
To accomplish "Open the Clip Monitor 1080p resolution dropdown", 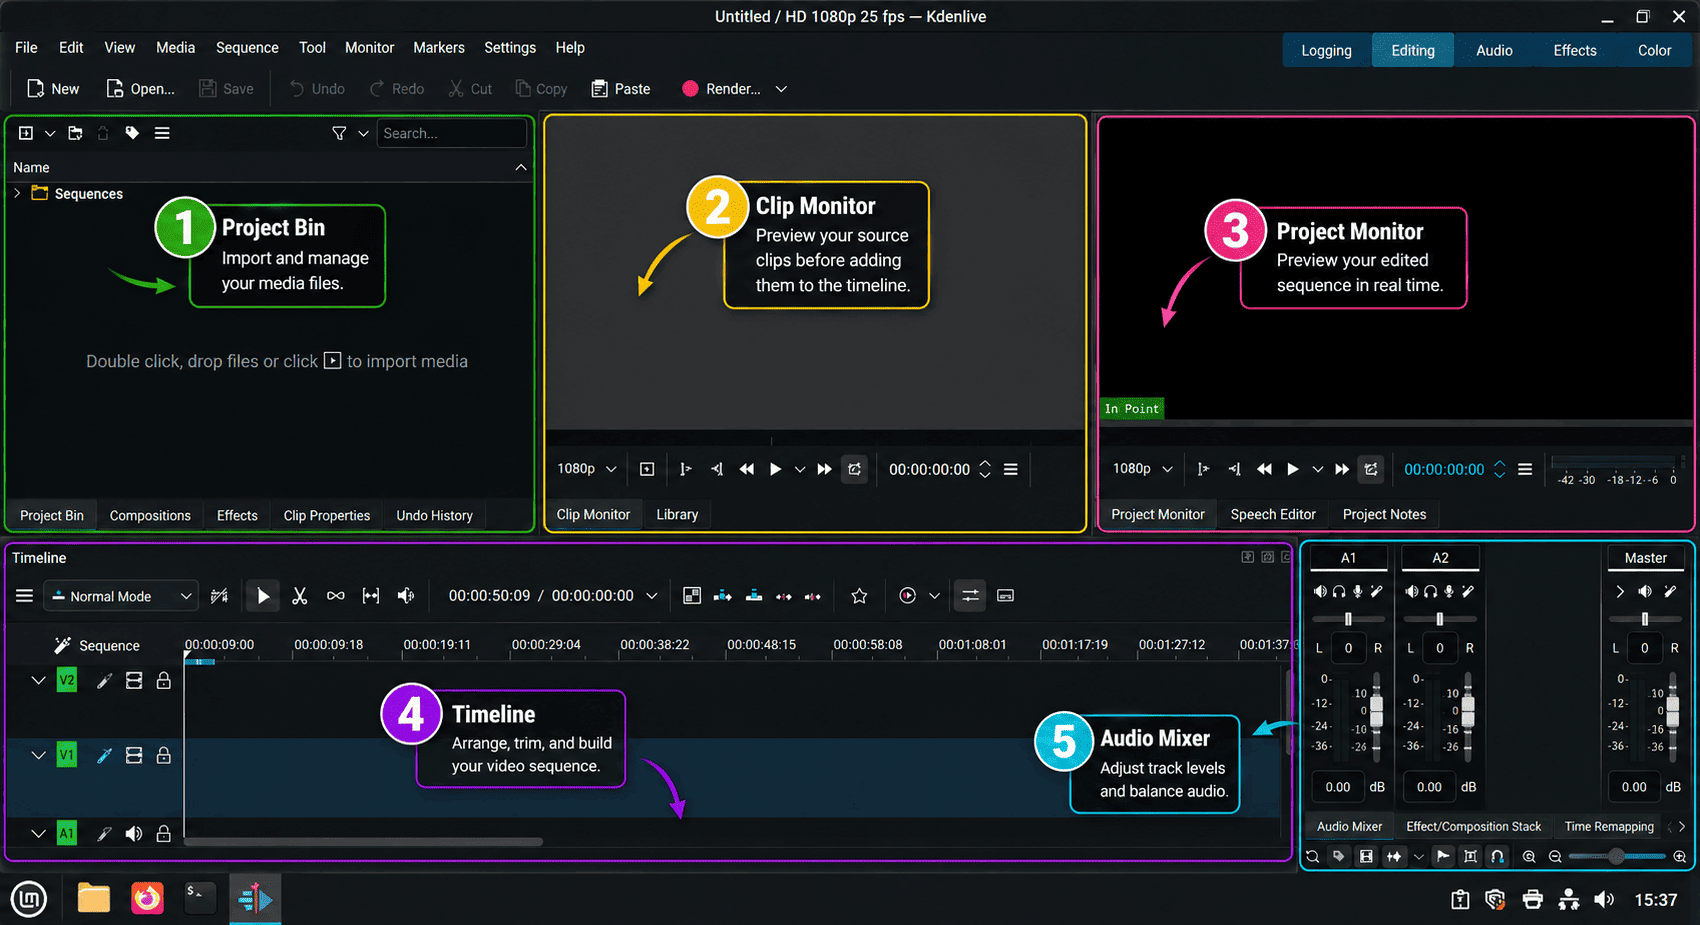I will tap(587, 469).
